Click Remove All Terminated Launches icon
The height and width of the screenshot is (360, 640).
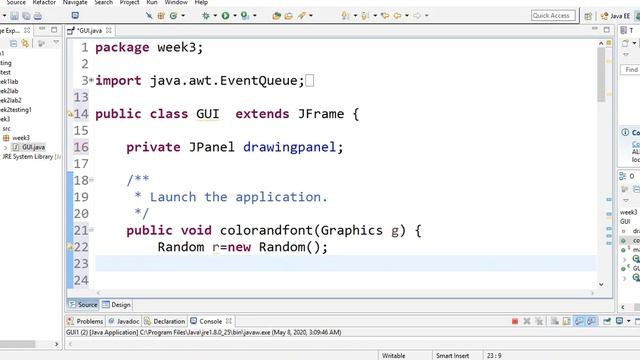tap(539, 321)
